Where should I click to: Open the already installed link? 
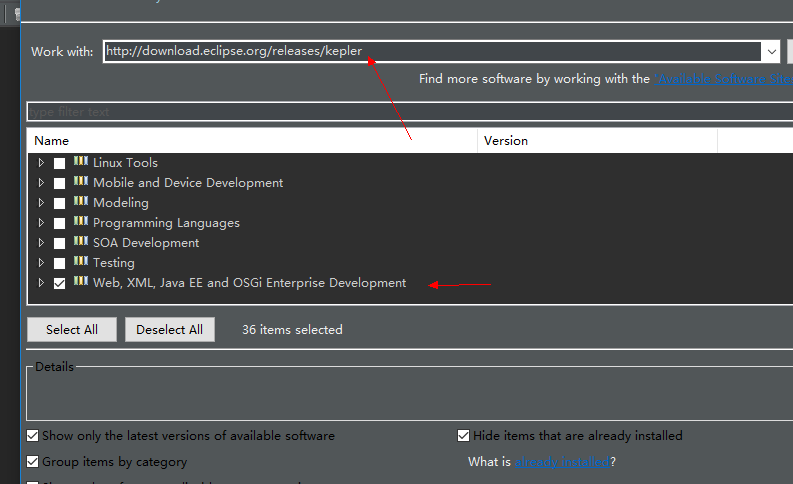coord(562,462)
